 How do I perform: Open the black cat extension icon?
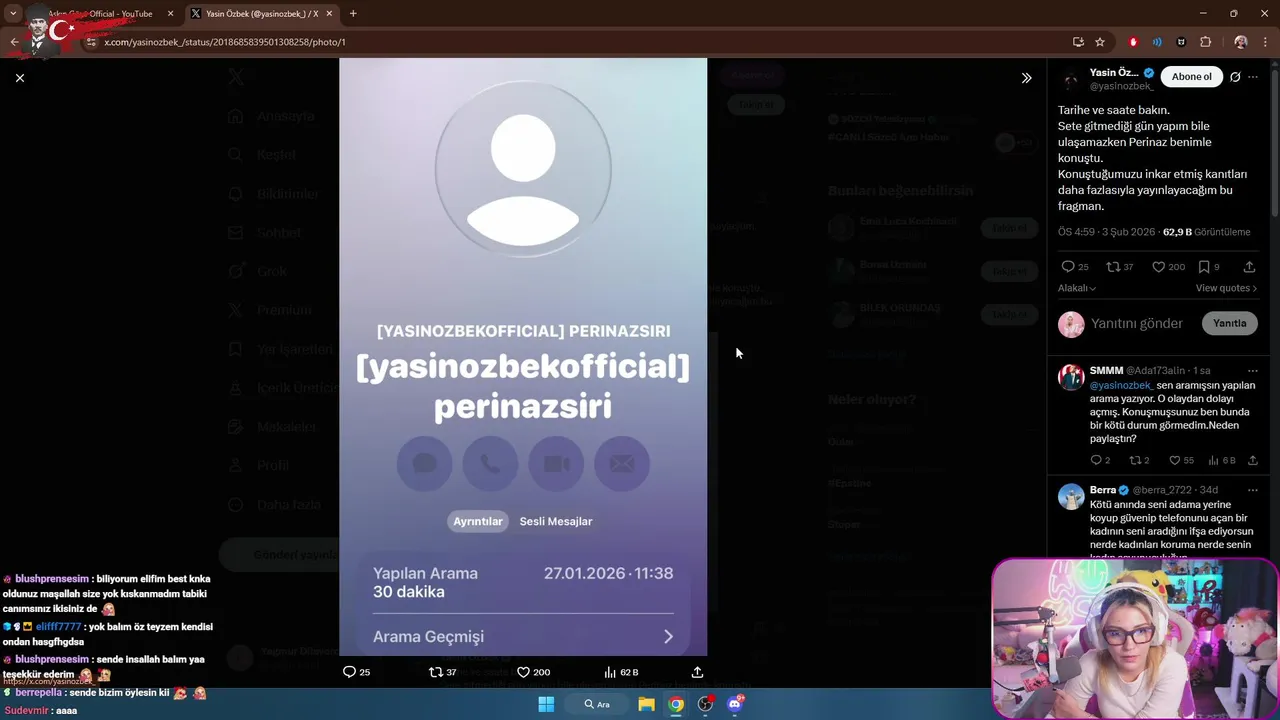[1181, 42]
